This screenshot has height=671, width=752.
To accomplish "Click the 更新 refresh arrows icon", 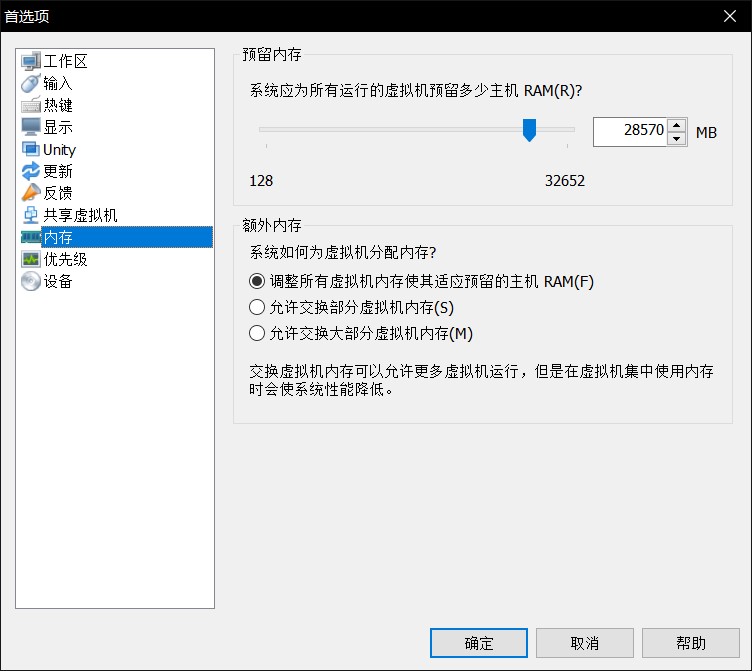I will click(31, 171).
